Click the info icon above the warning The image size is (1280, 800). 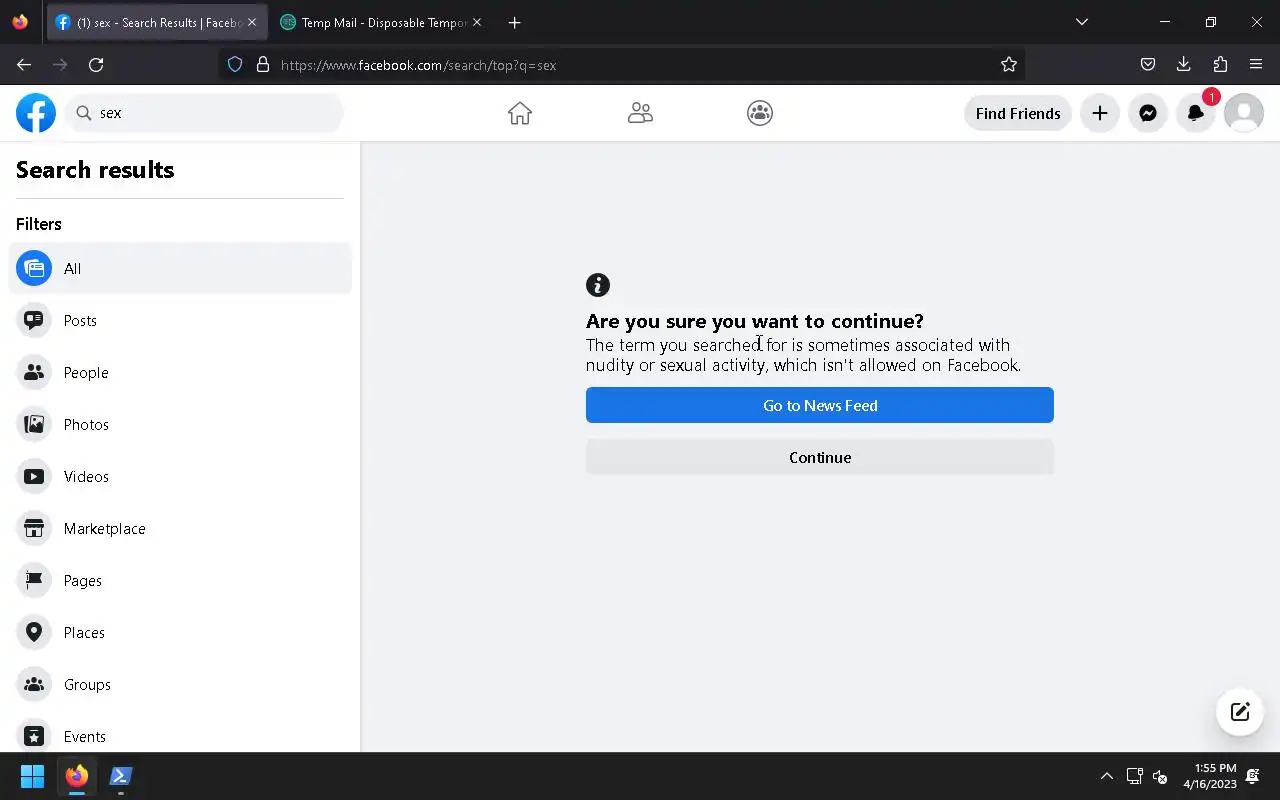pyautogui.click(x=598, y=285)
